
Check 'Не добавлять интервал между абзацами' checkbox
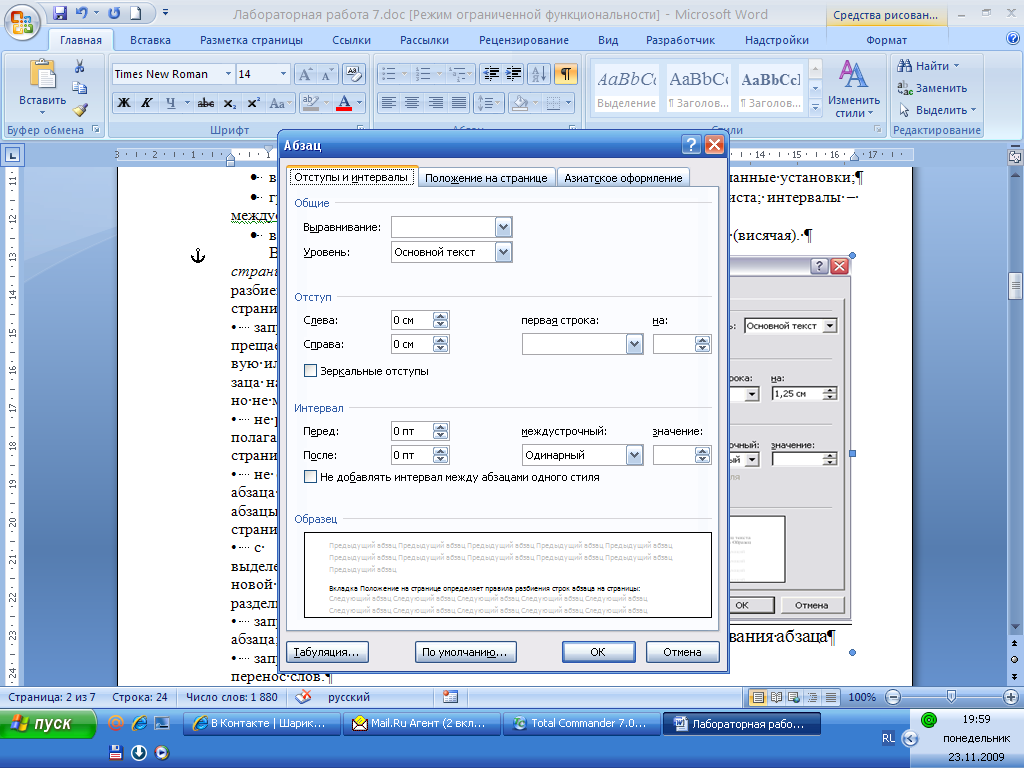pos(311,477)
